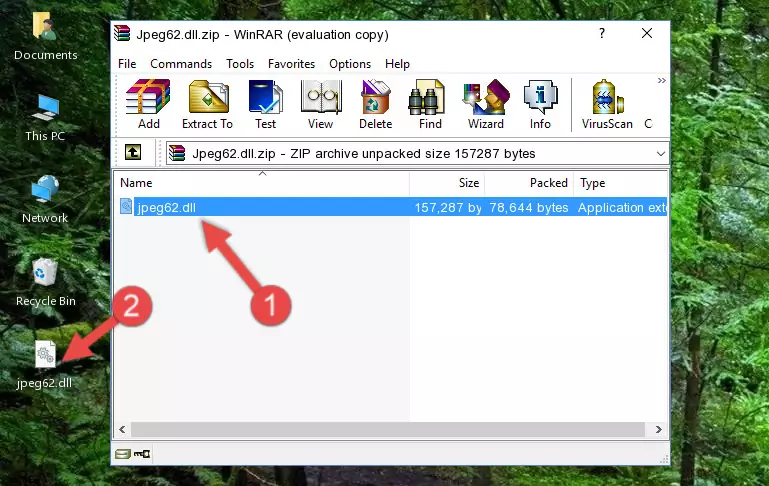Screen dimensions: 769x486
Task: Sort by the Name column header
Action: click(x=262, y=183)
